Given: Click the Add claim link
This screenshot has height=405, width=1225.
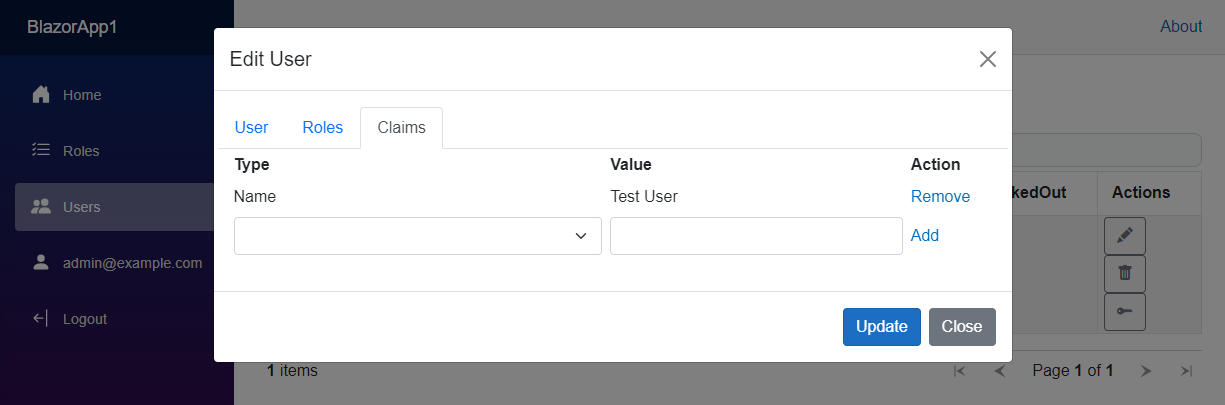Looking at the screenshot, I should click(x=925, y=236).
